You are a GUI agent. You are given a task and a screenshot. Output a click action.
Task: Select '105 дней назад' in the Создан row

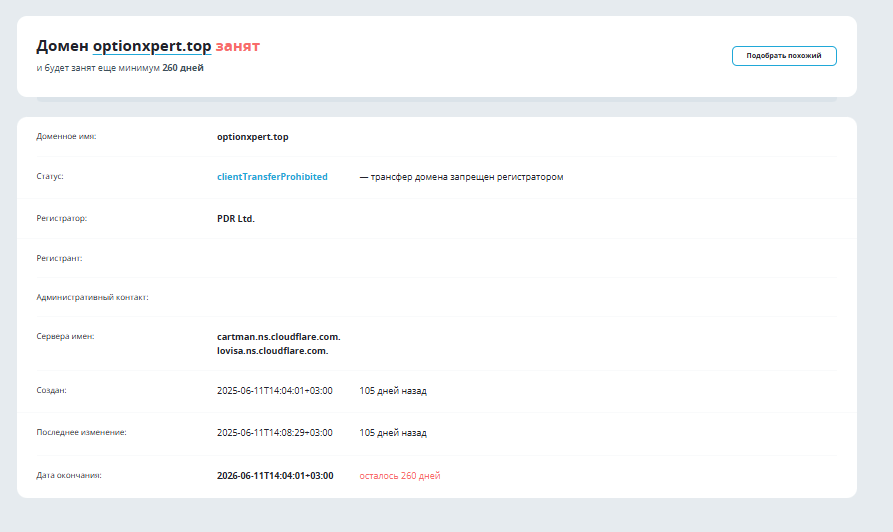393,391
